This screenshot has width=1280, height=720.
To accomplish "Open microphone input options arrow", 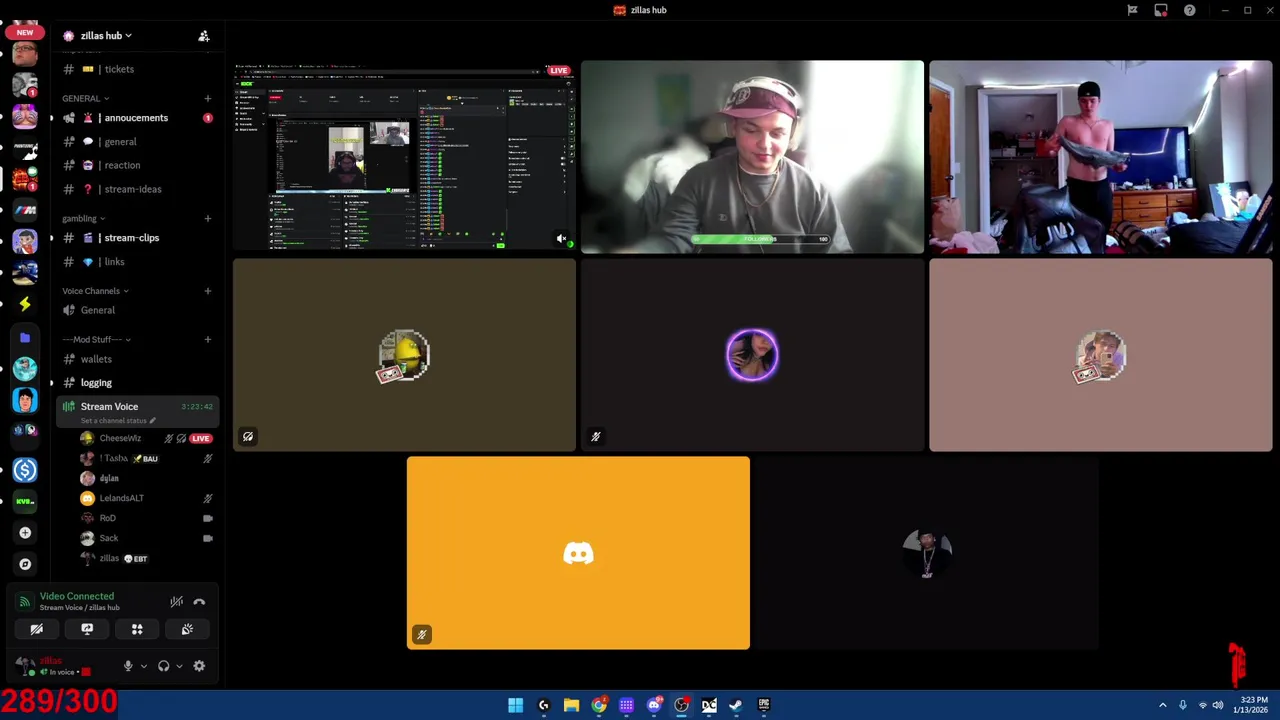I will 143,666.
